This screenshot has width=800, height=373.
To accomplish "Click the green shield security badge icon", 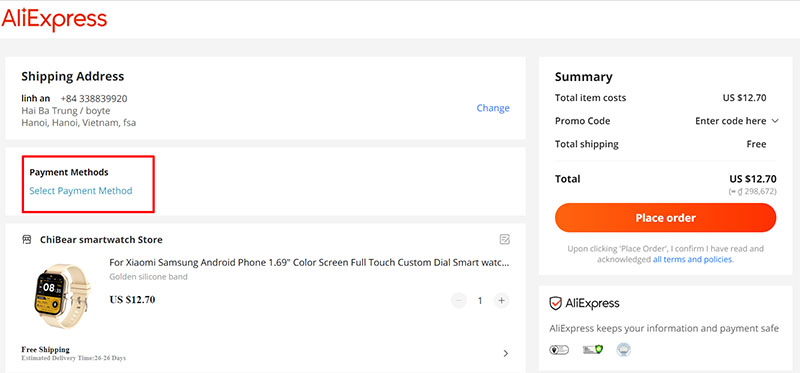I will coord(593,350).
